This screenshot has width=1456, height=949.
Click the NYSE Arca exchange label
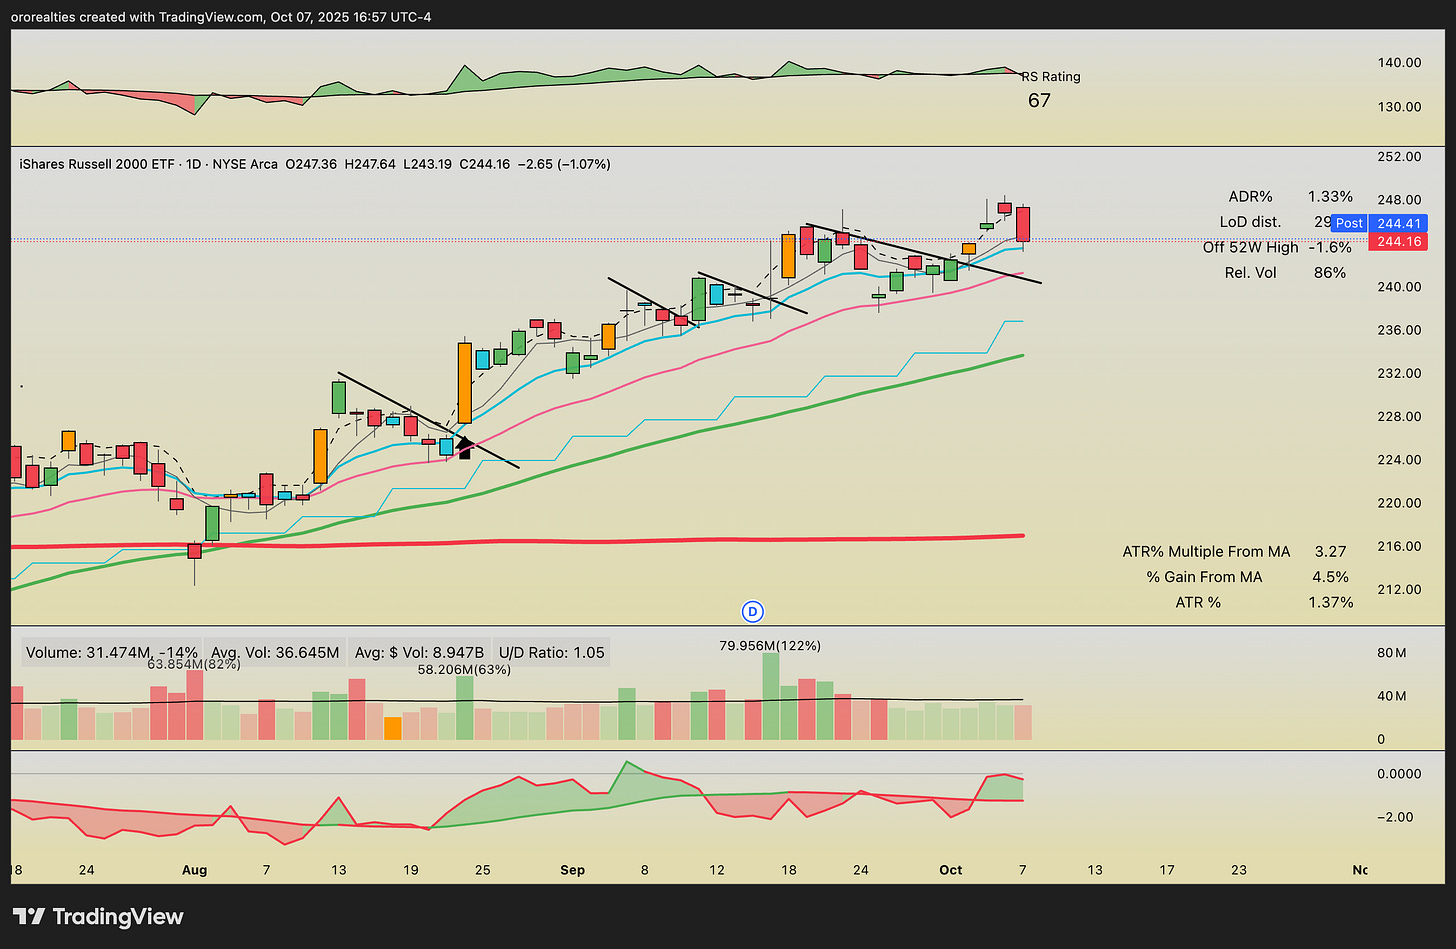point(246,164)
